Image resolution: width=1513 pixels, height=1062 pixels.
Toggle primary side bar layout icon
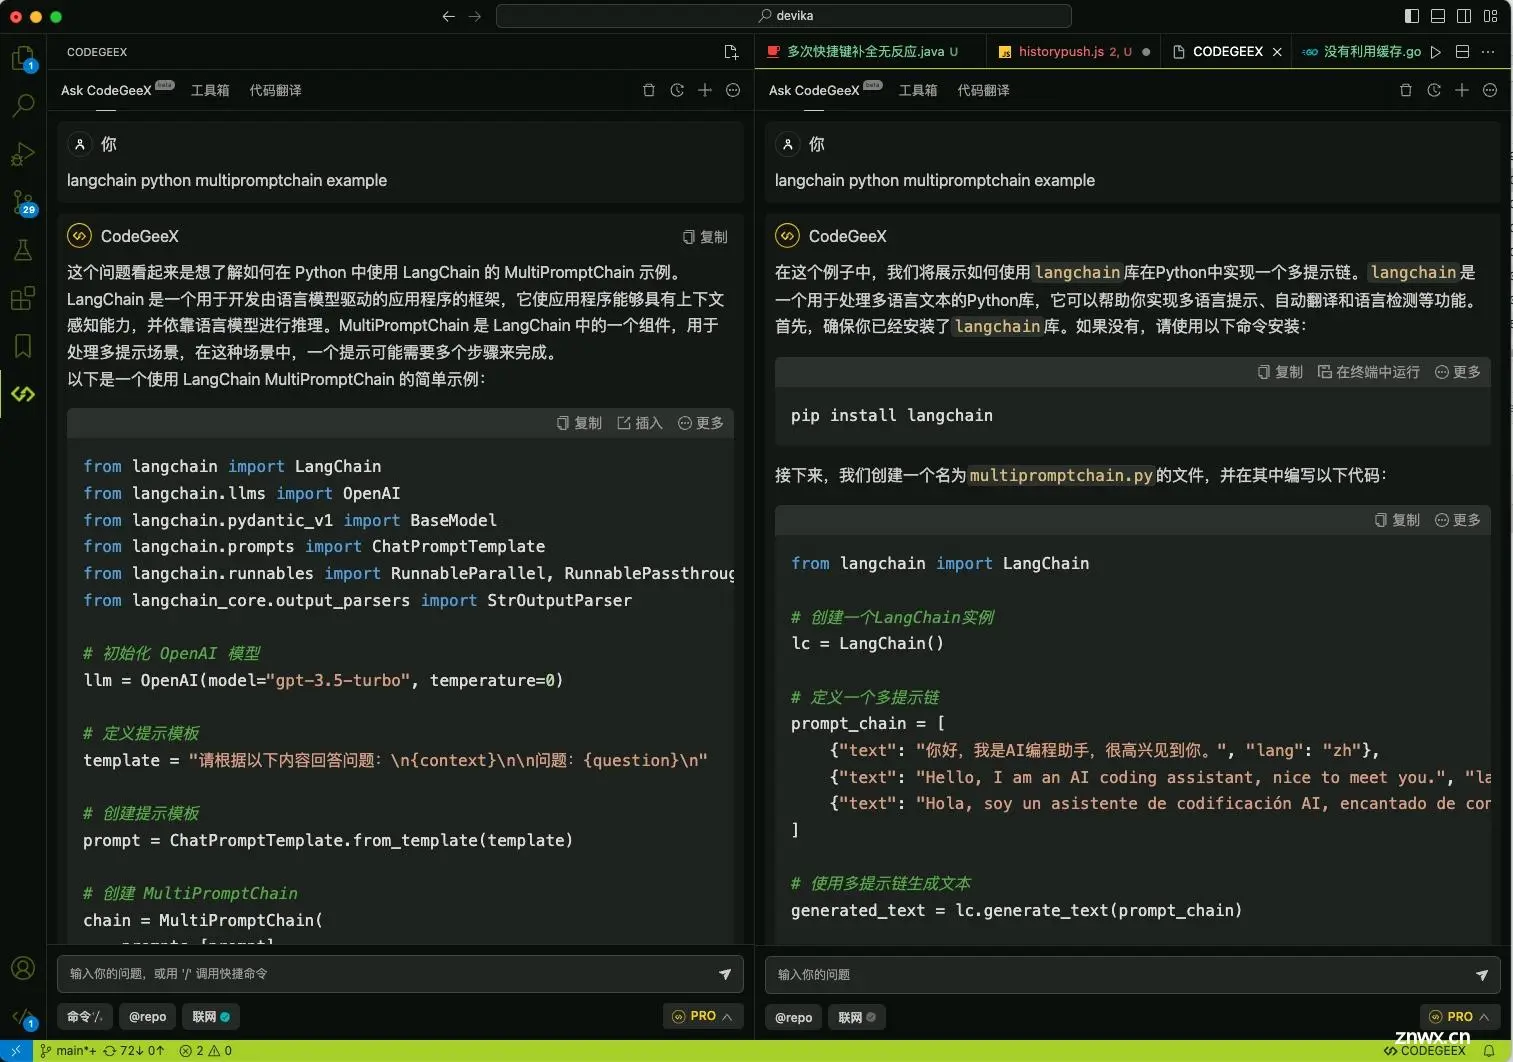tap(1412, 16)
